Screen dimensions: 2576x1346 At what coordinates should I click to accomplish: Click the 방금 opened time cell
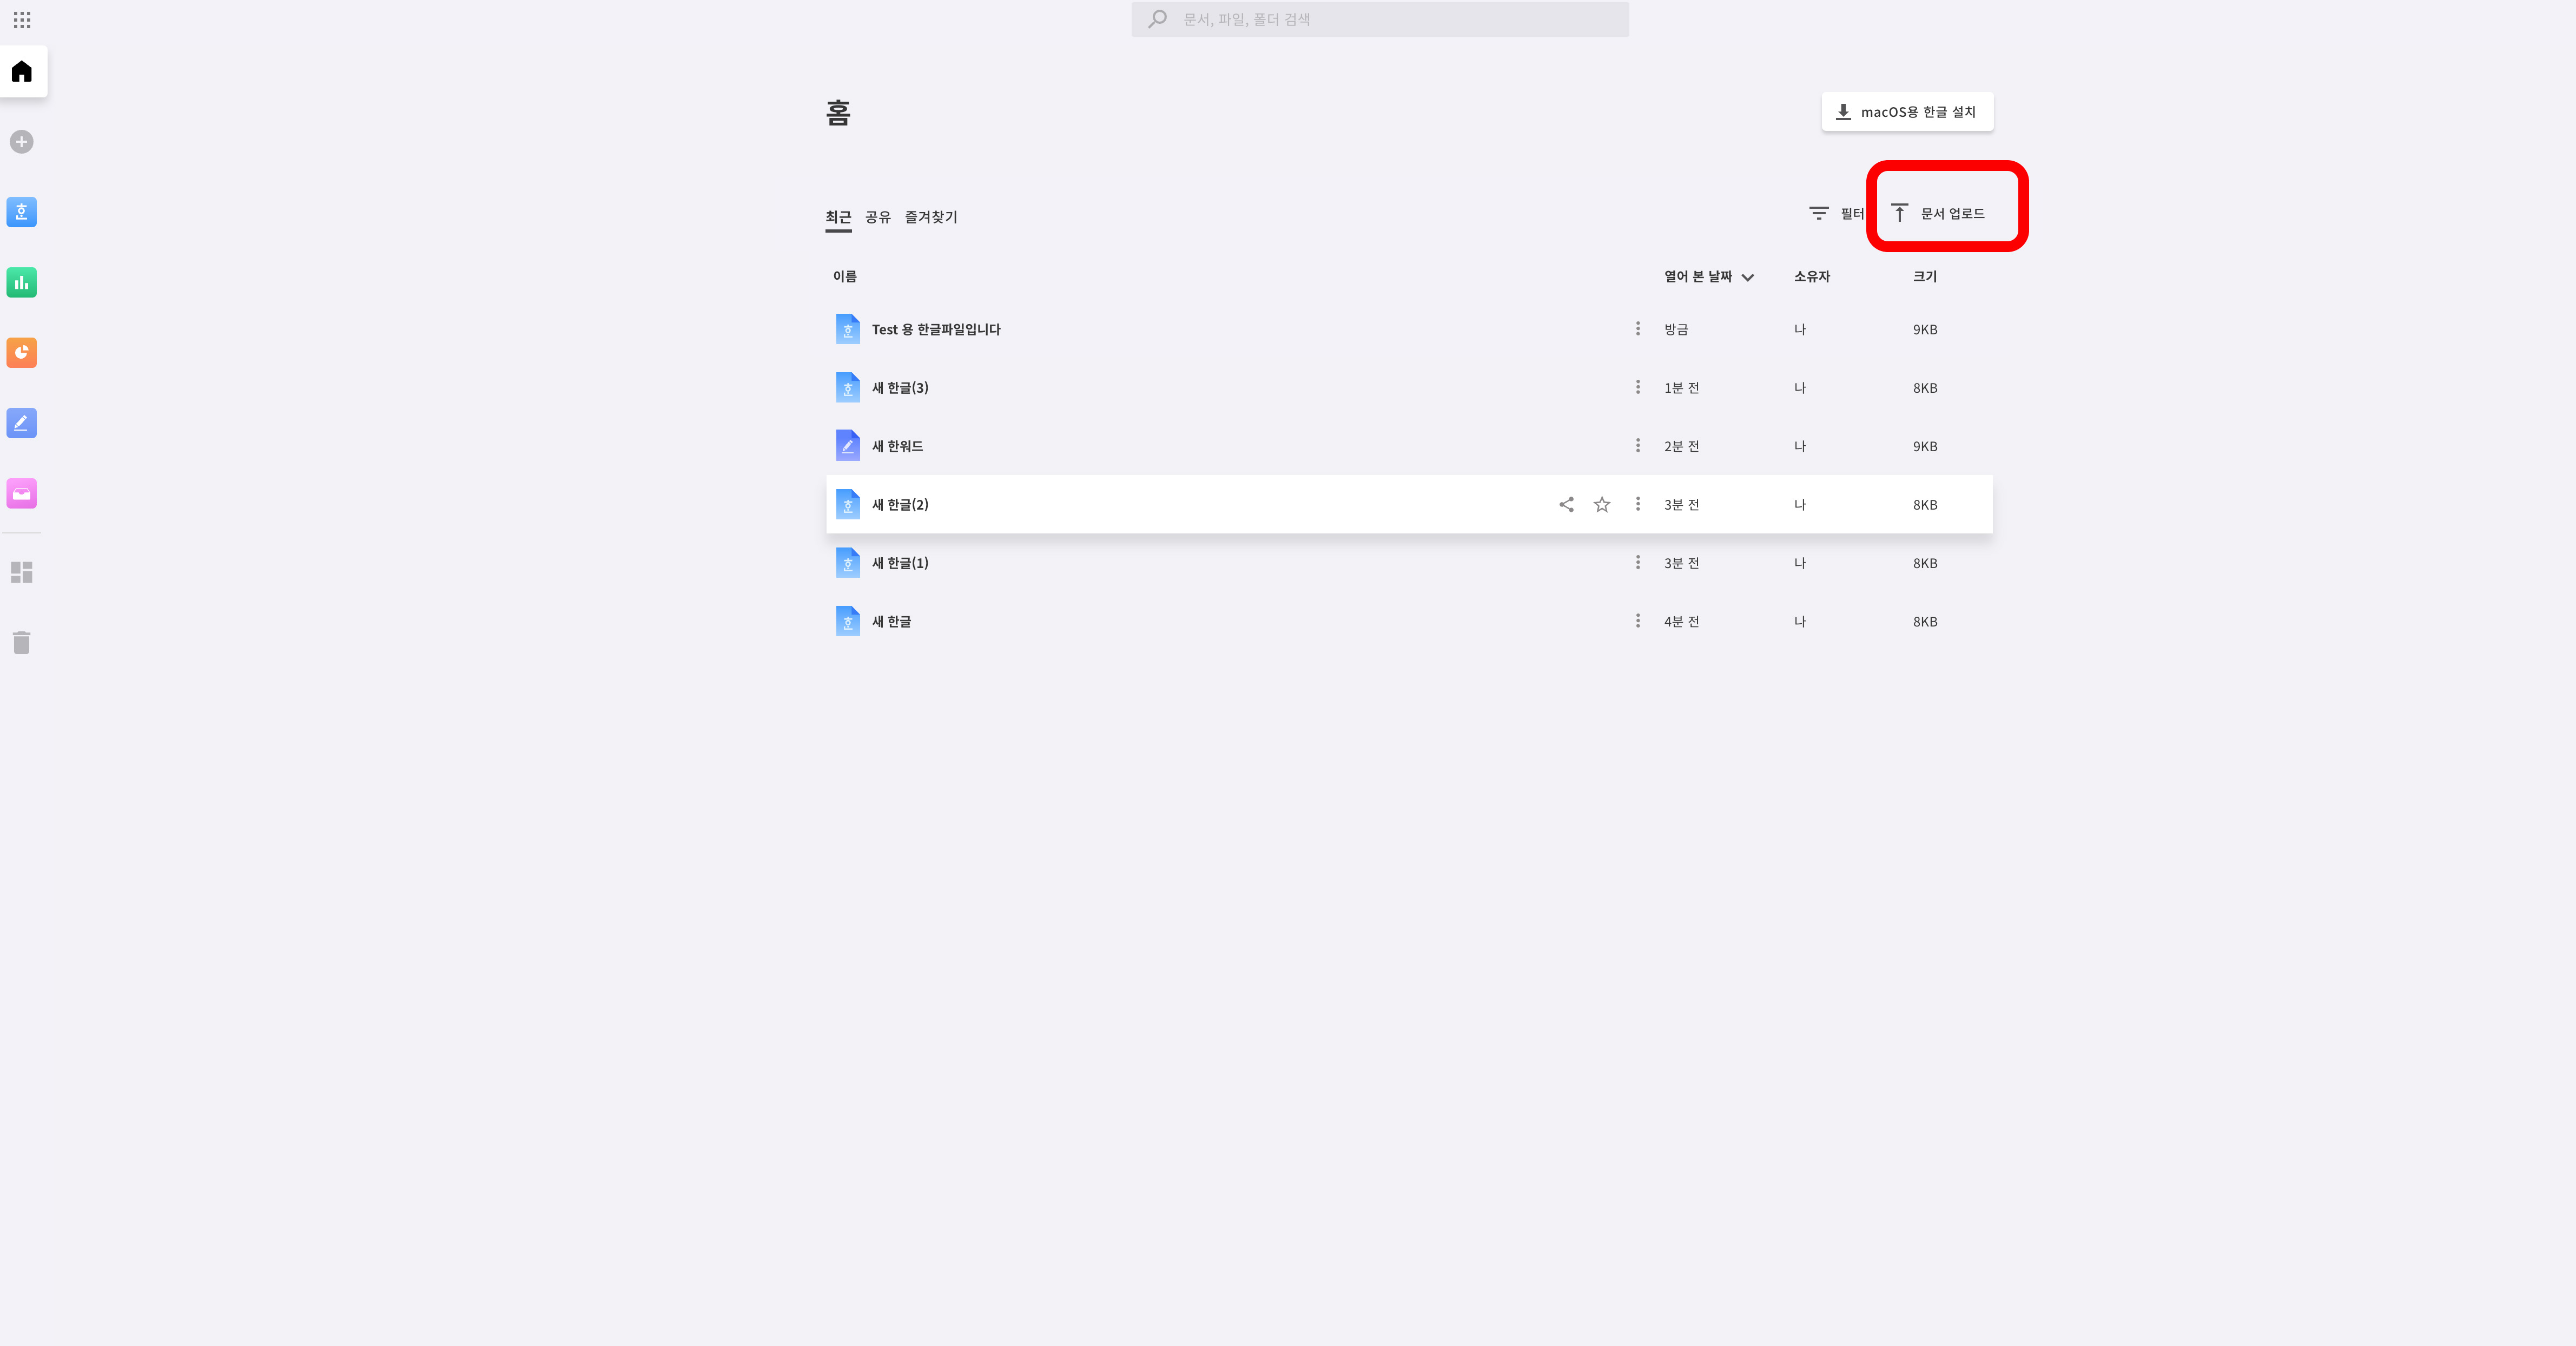click(x=1676, y=329)
